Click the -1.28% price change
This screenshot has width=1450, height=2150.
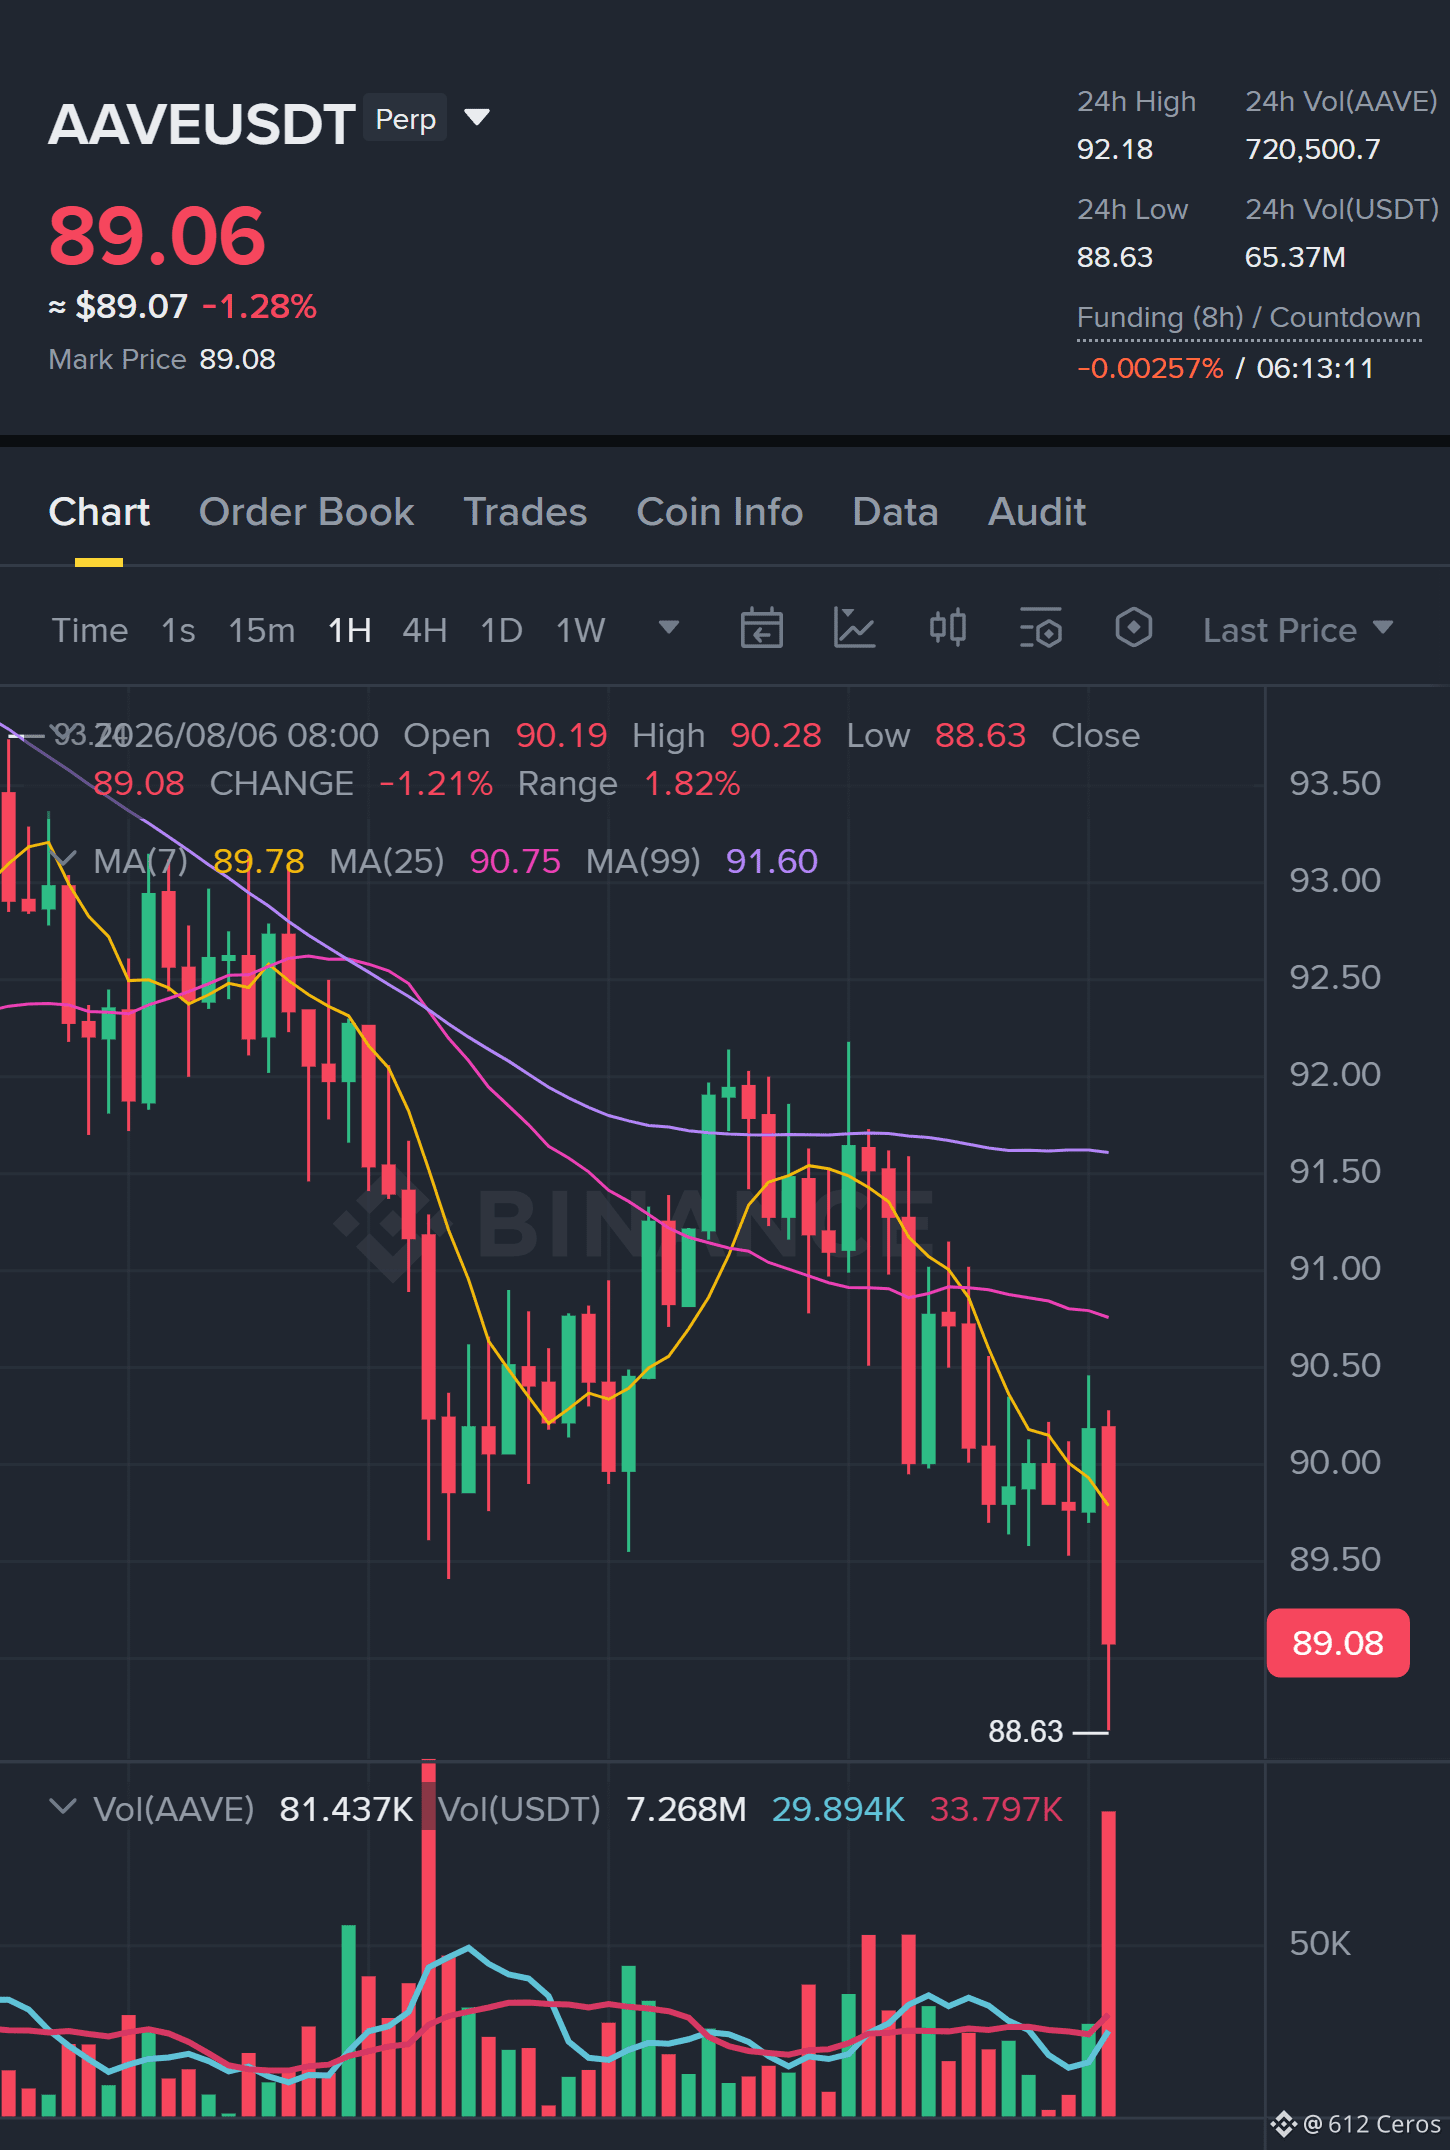259,306
